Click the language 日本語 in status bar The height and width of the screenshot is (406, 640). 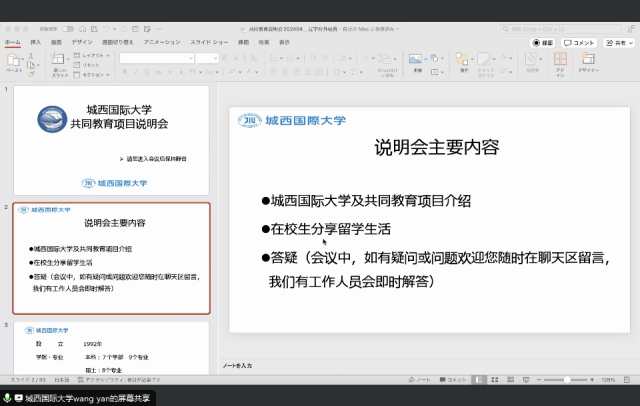coord(62,380)
